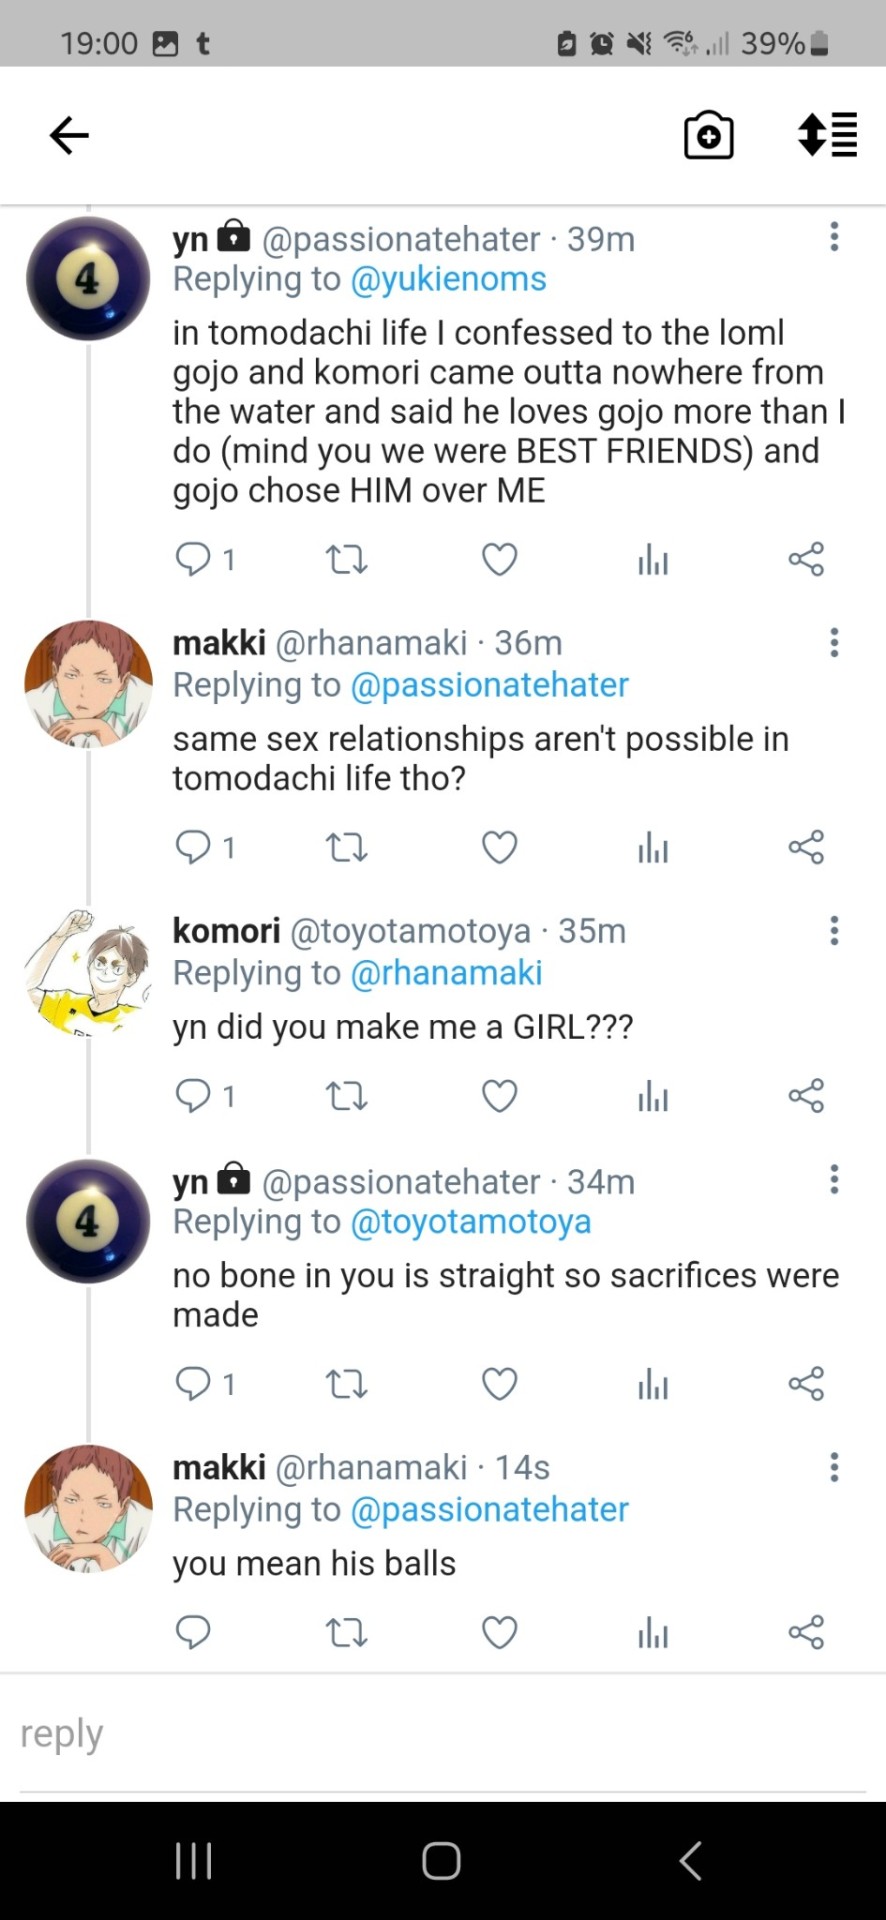View analytics on makki's 36m tweet
The width and height of the screenshot is (886, 1920).
653,848
